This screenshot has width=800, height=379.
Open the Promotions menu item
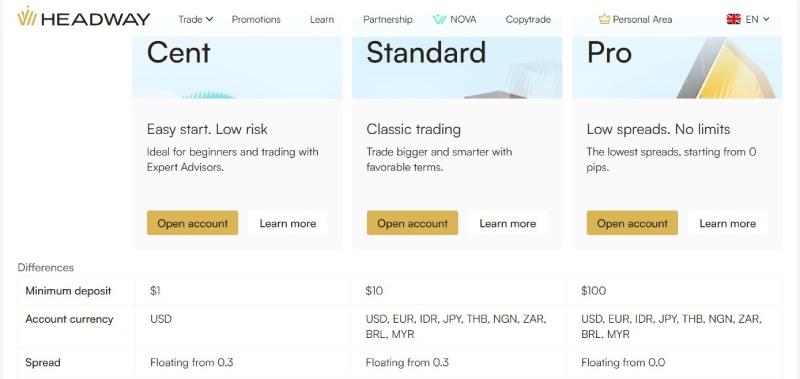(256, 19)
